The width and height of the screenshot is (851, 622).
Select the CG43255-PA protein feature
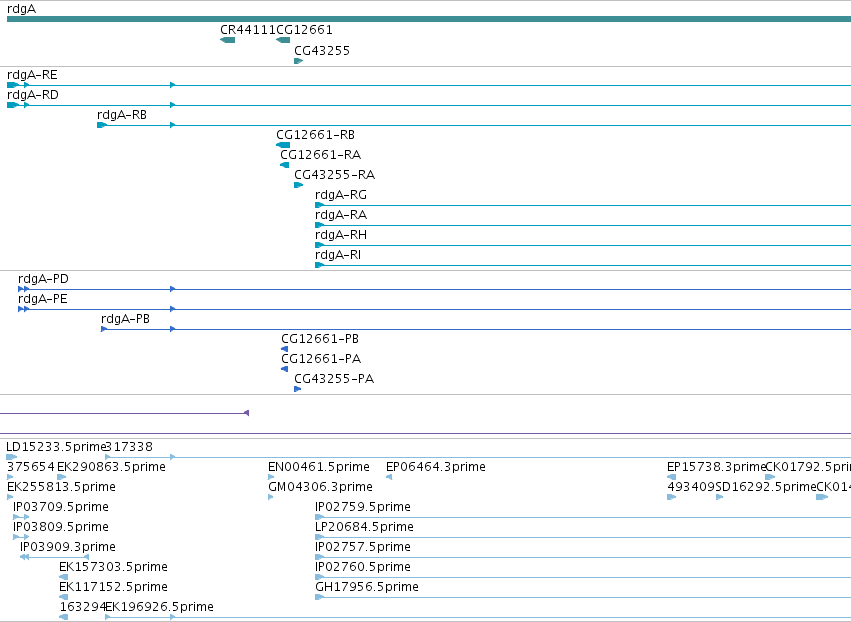tap(297, 389)
